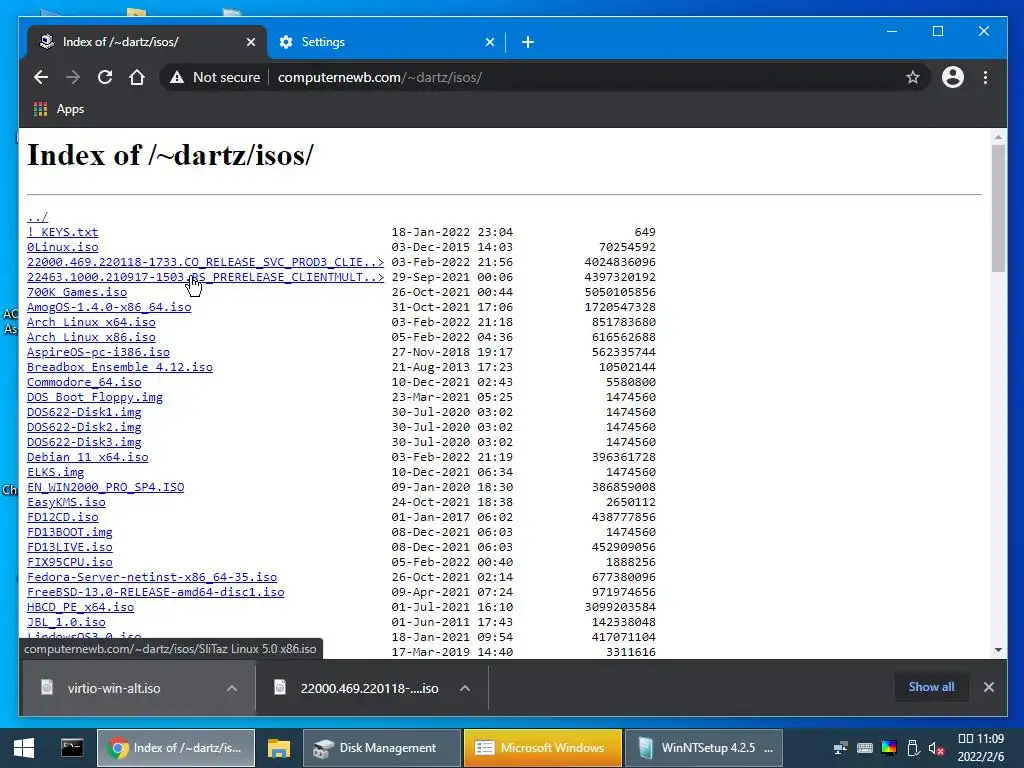This screenshot has height=768, width=1024.
Task: Click the FIX95CPU.iso link
Action: [69, 562]
